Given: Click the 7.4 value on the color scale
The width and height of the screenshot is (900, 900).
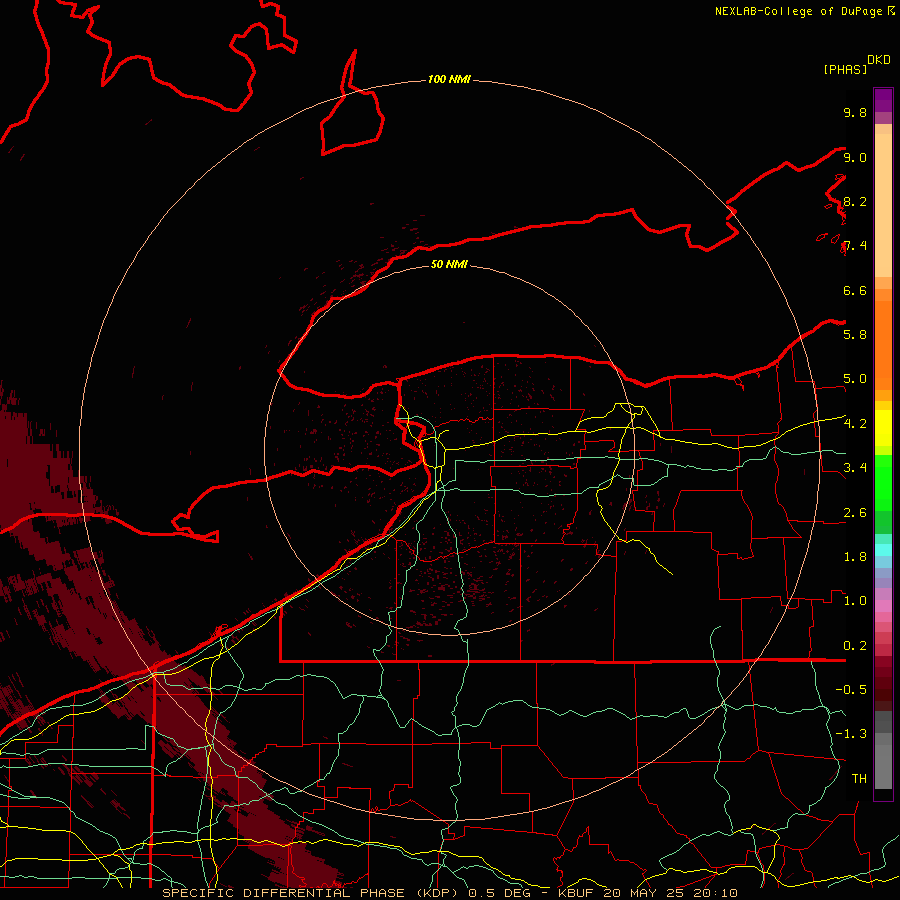Looking at the screenshot, I should click(x=855, y=246).
